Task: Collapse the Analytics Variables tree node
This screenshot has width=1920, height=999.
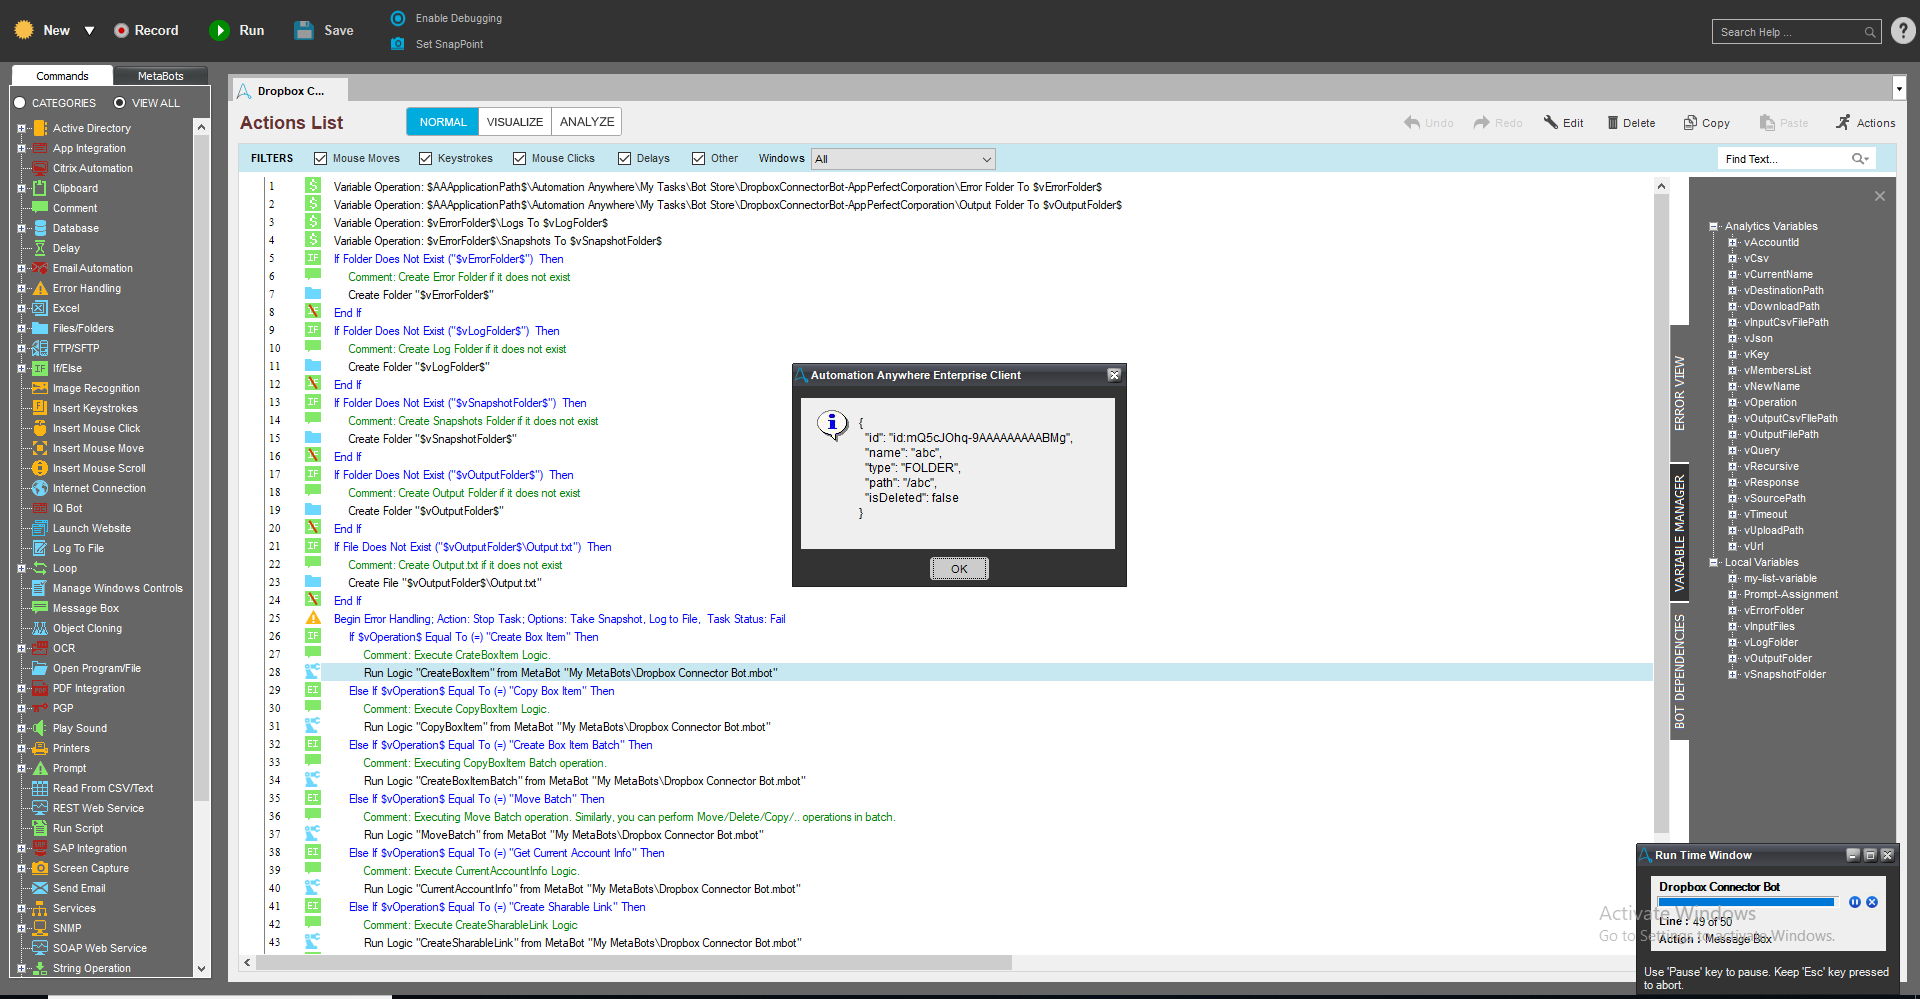Action: (1714, 226)
